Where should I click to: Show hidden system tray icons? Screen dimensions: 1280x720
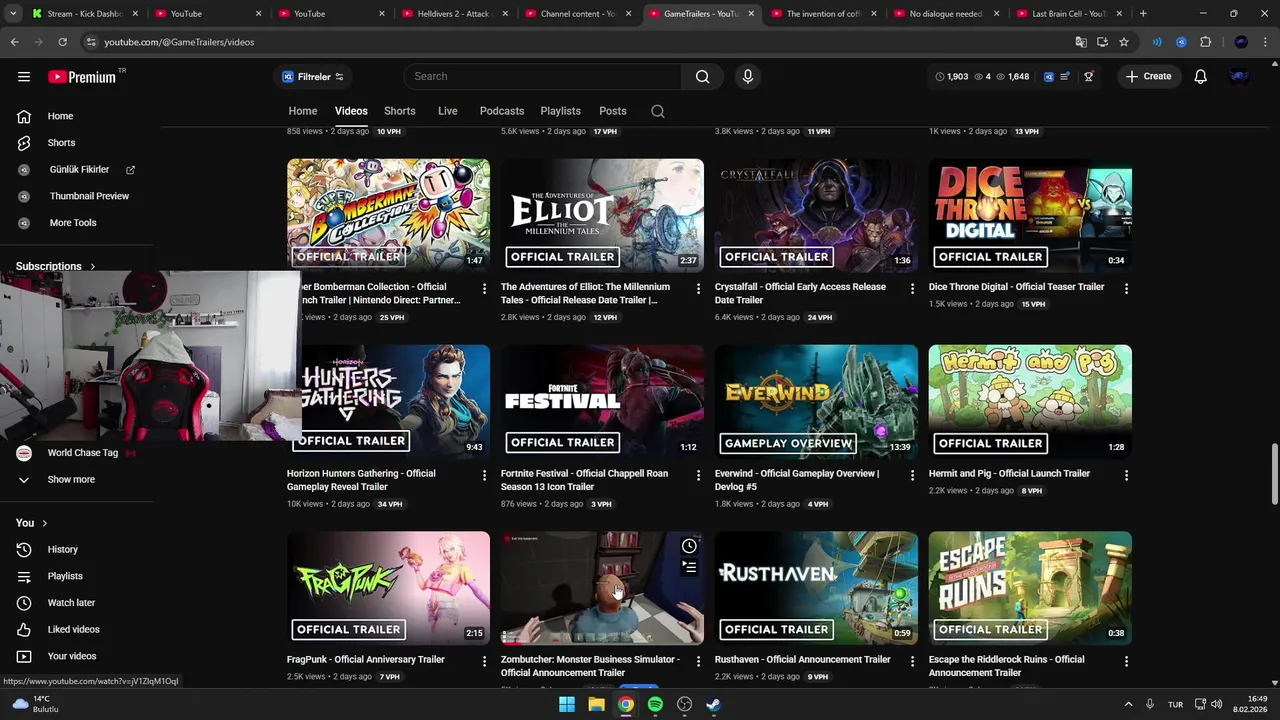[x=1128, y=704]
